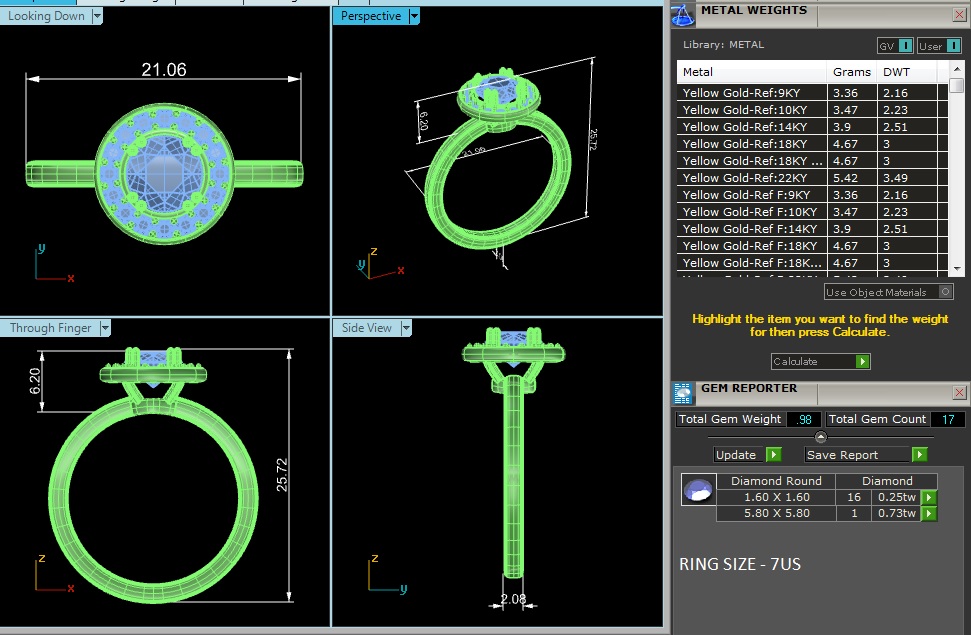Viewport: 971px width, 635px height.
Task: Expand the Through Finger viewport menu
Action: click(104, 328)
